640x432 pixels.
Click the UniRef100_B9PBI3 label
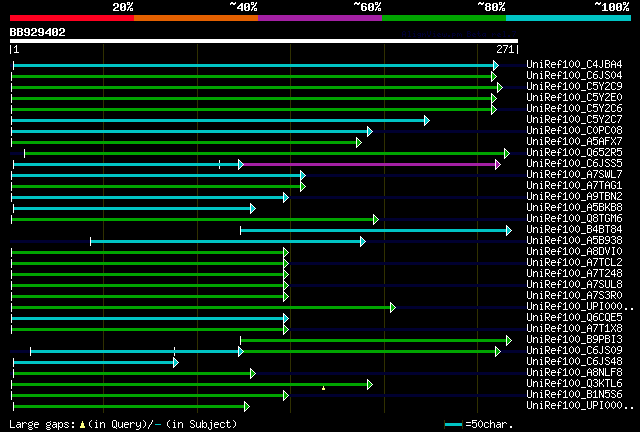pos(574,340)
